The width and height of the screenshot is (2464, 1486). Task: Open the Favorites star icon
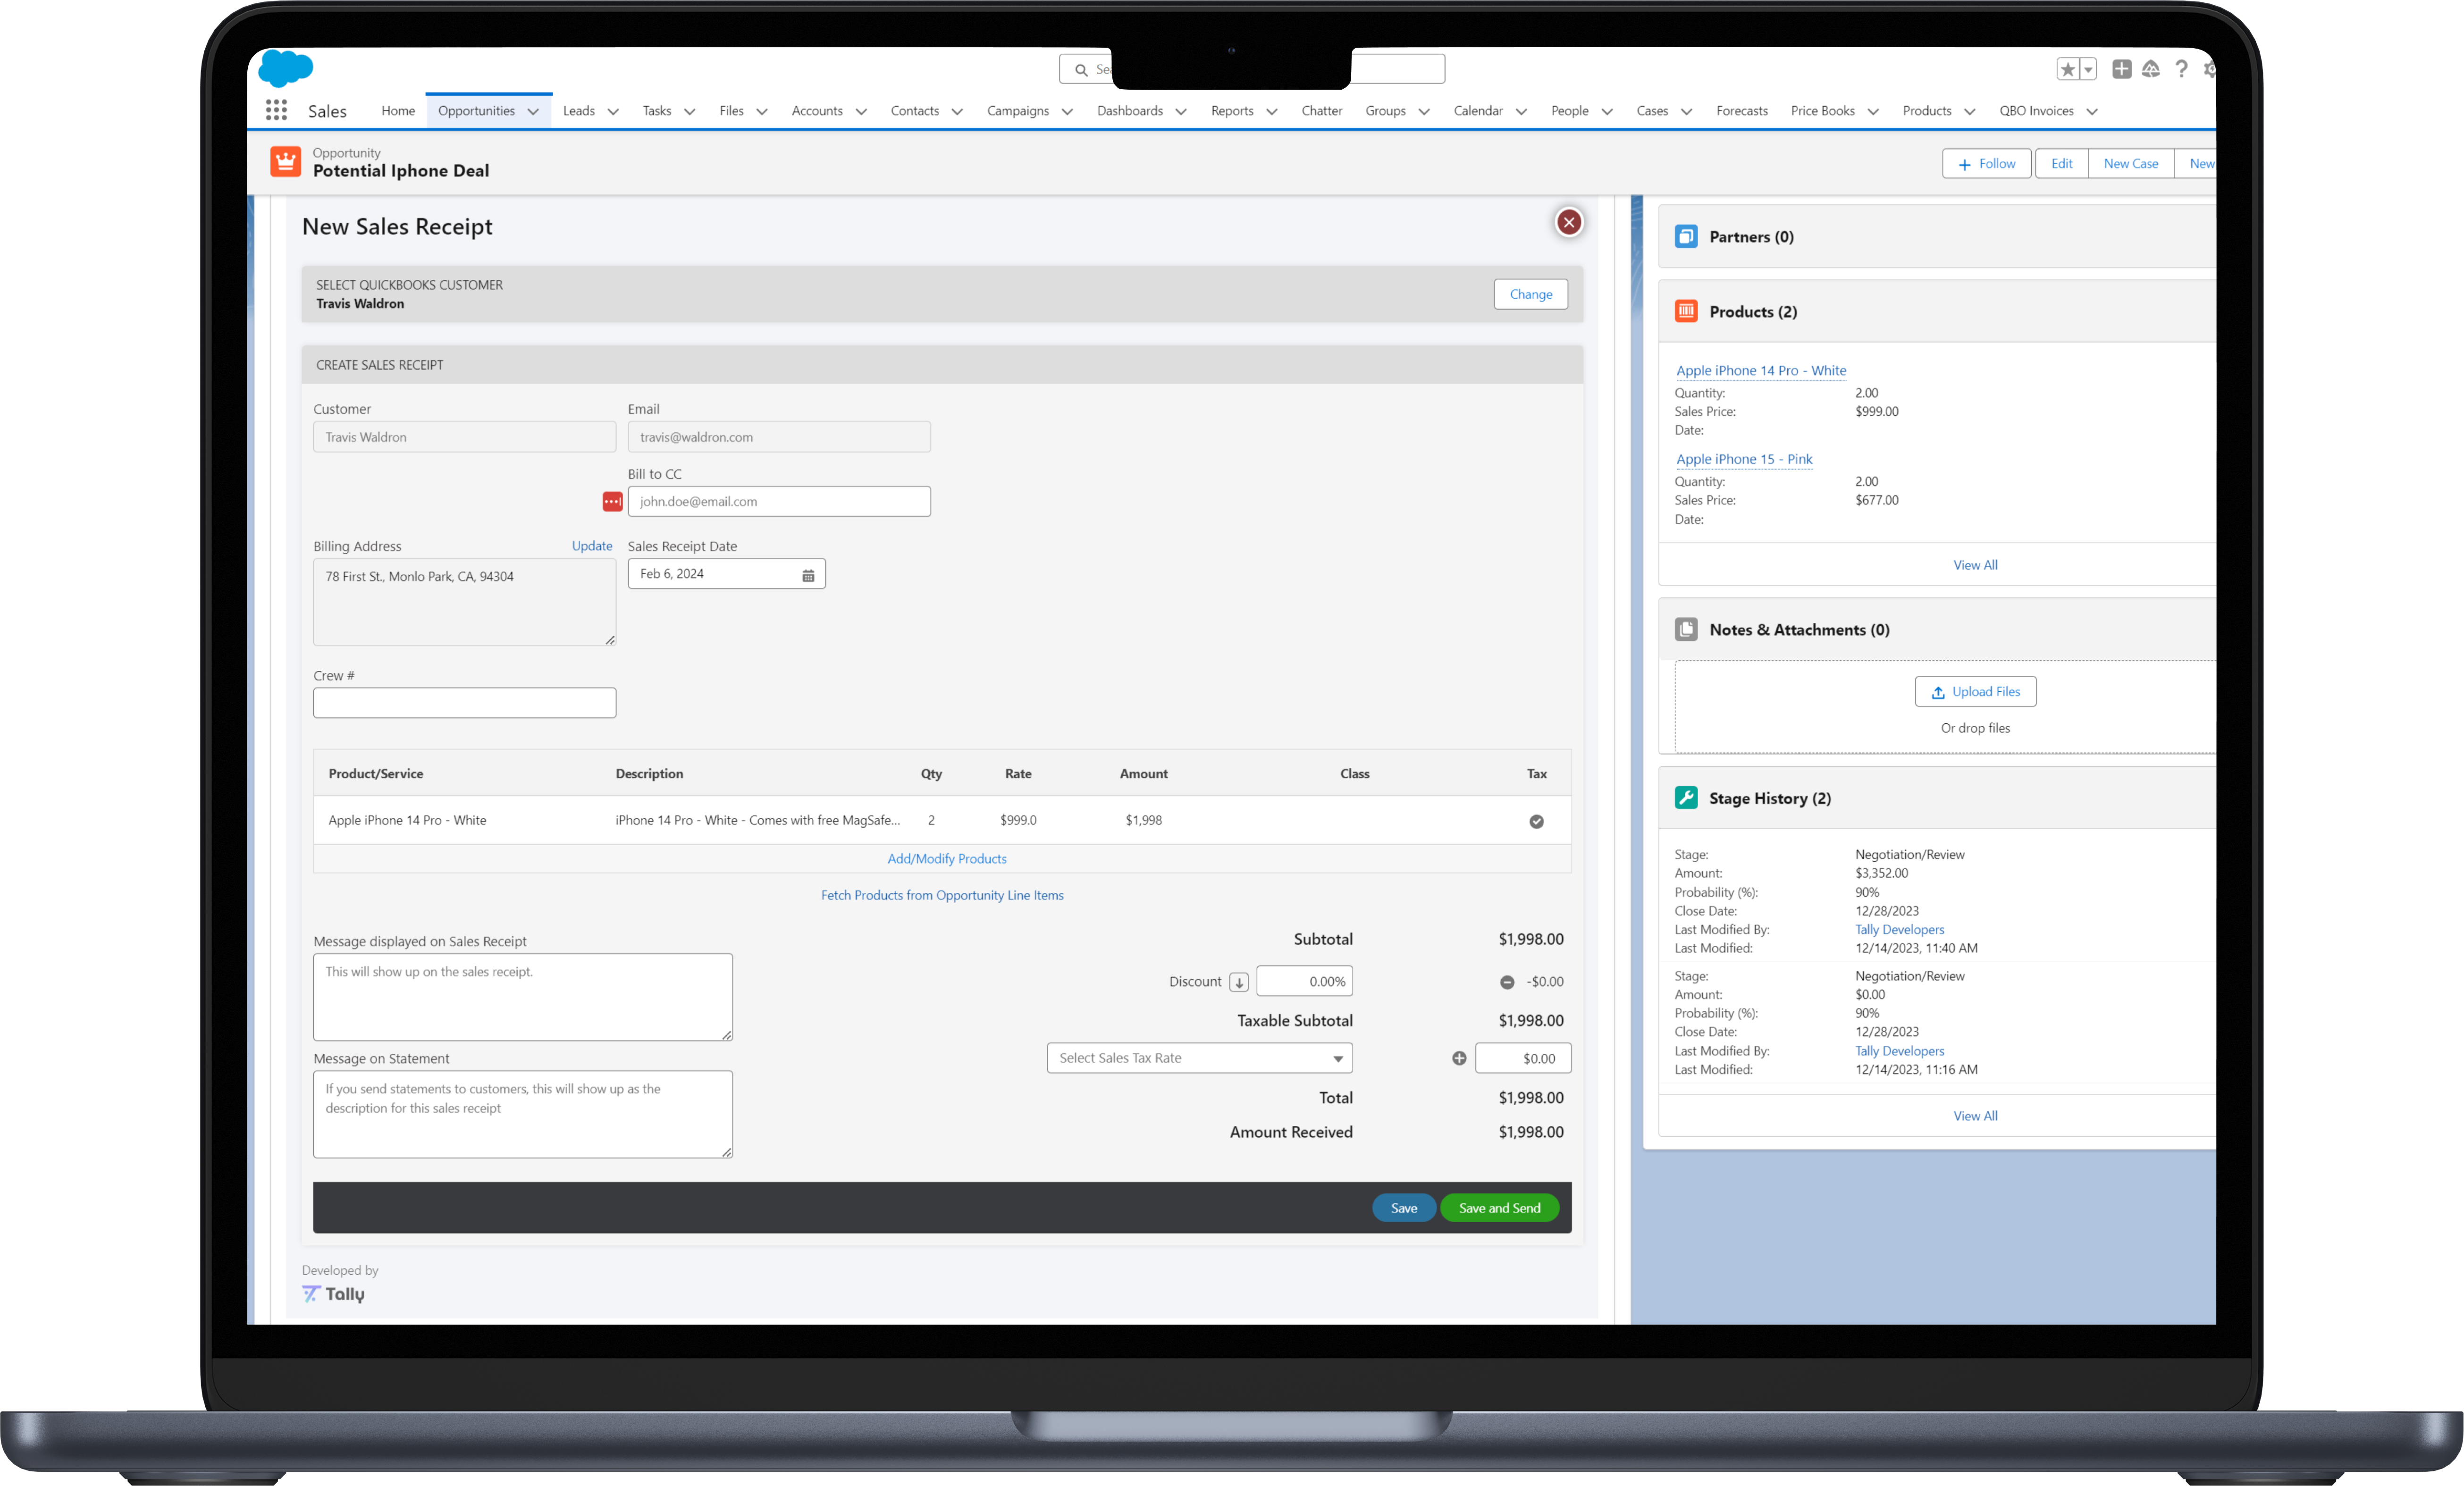[x=2067, y=69]
